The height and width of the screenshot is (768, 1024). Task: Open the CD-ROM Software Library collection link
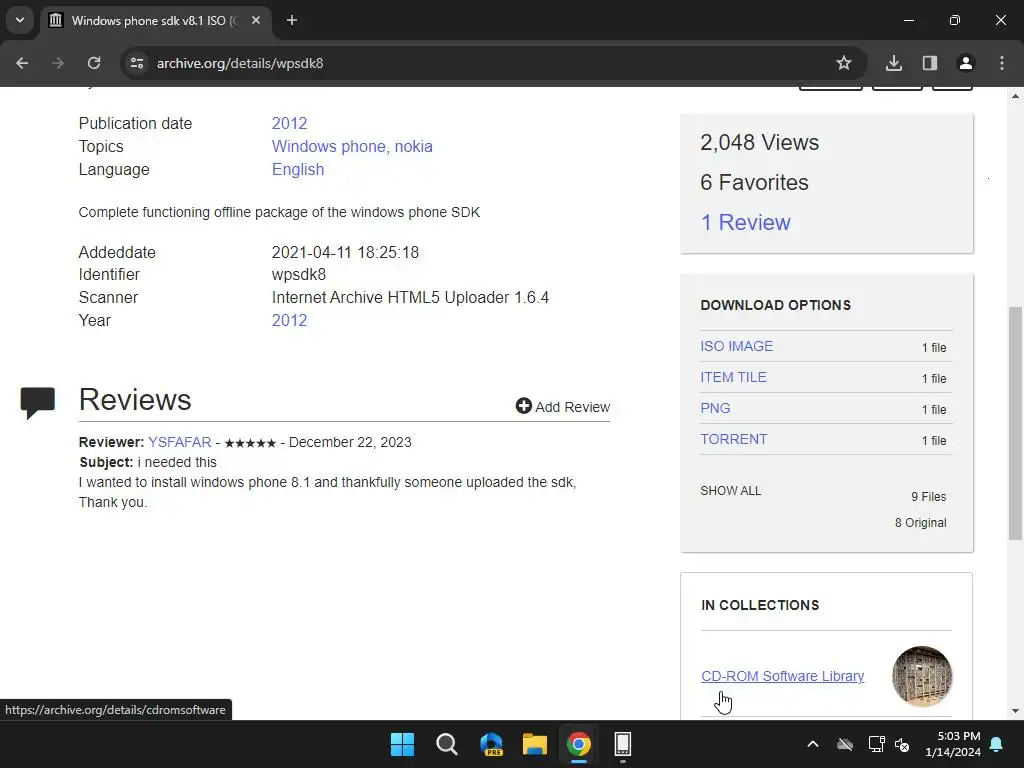coord(782,677)
